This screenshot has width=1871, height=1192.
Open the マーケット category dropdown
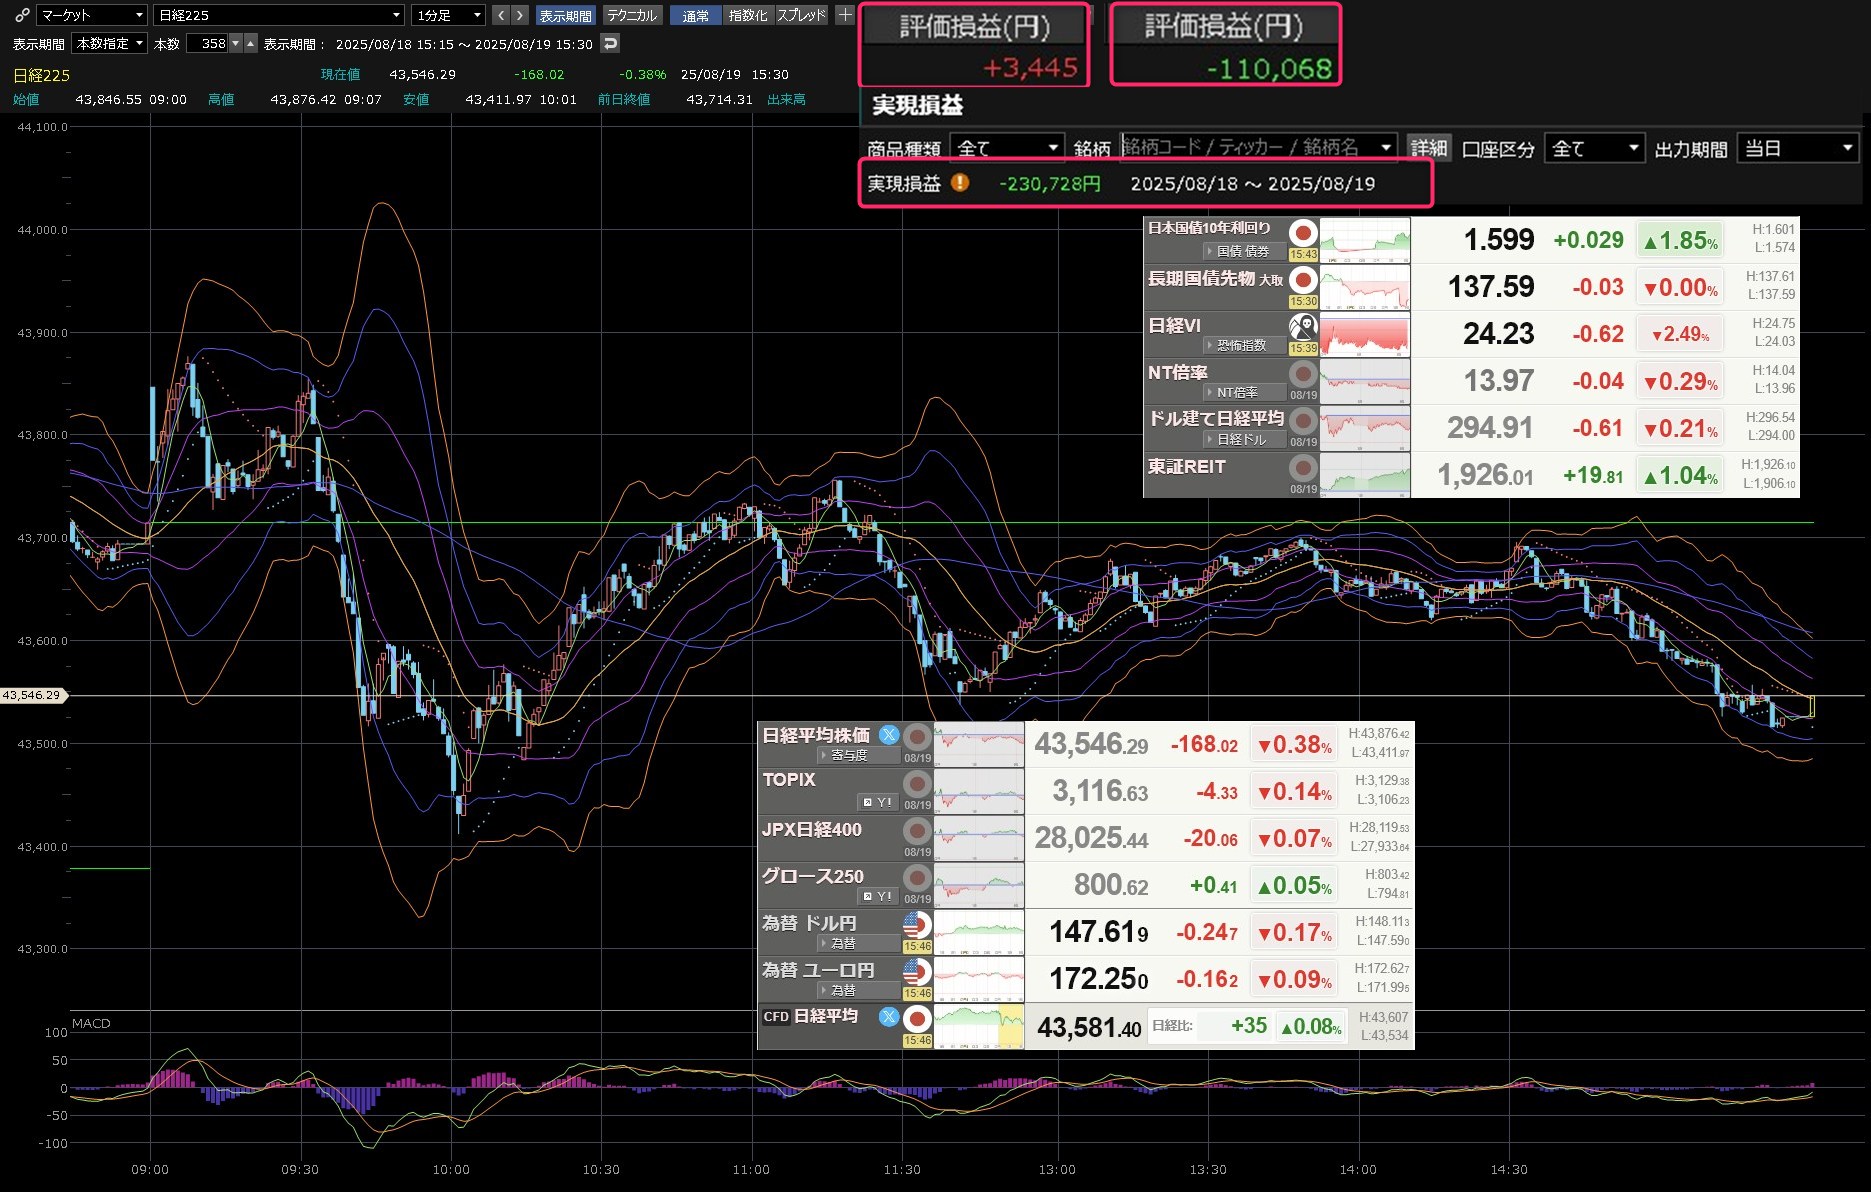click(92, 15)
